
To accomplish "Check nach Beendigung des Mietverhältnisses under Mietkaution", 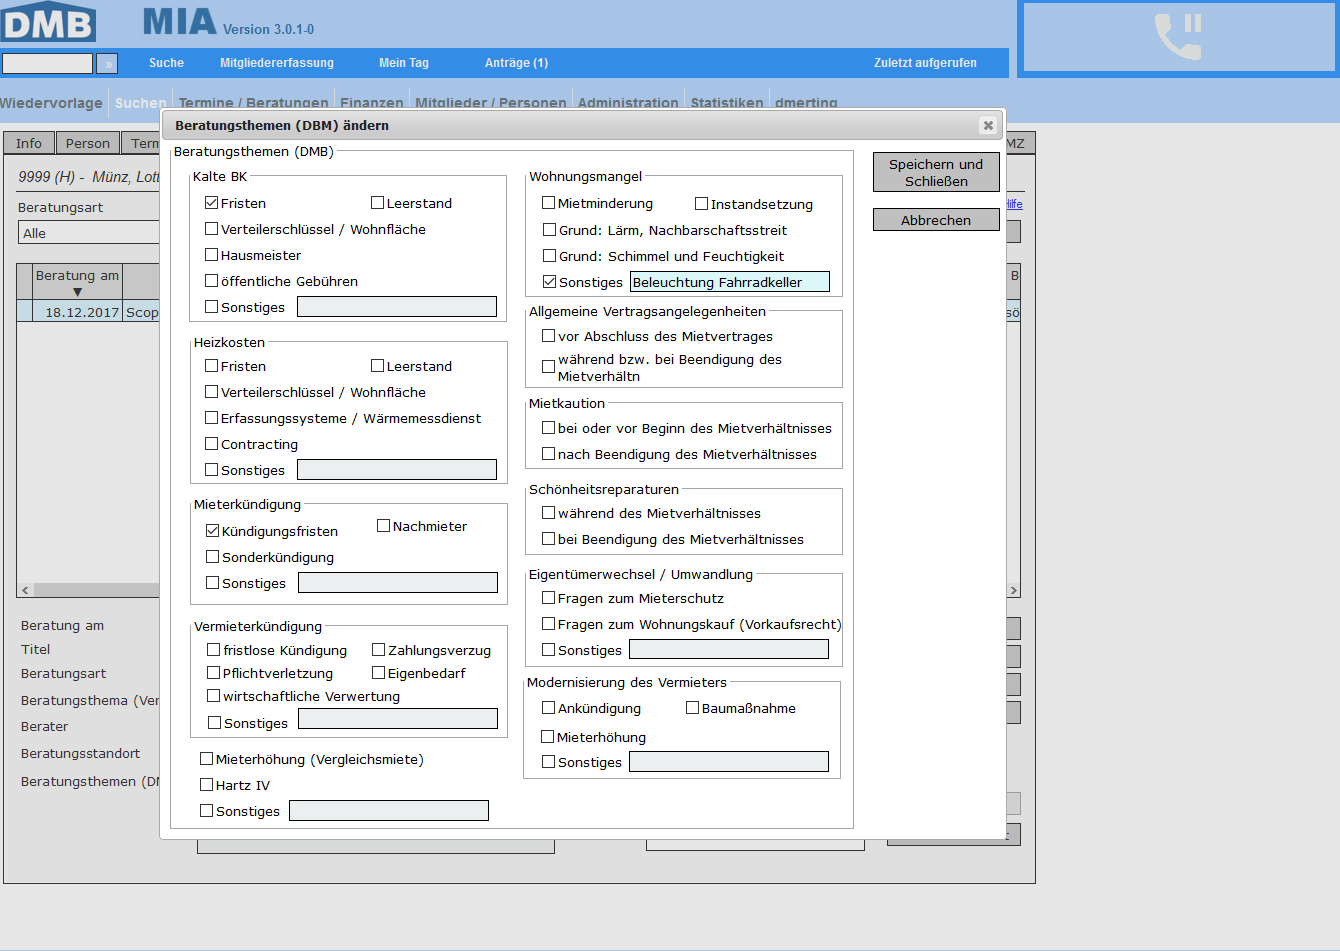I will coord(548,453).
